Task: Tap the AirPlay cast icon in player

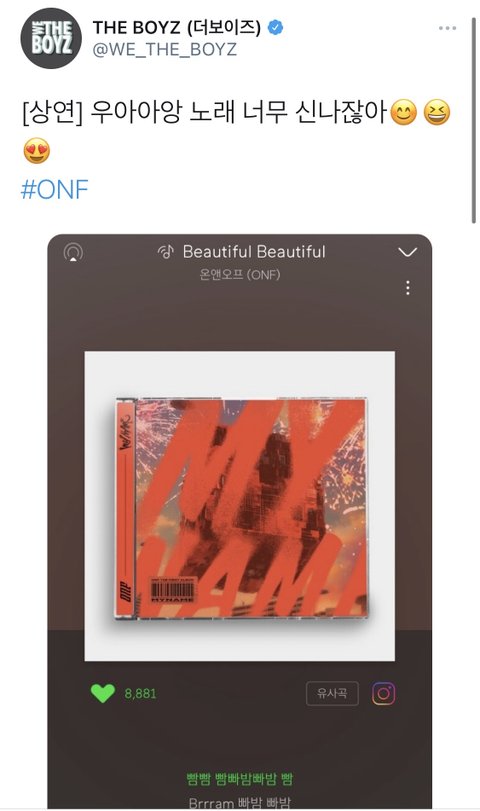Action: coord(73,253)
